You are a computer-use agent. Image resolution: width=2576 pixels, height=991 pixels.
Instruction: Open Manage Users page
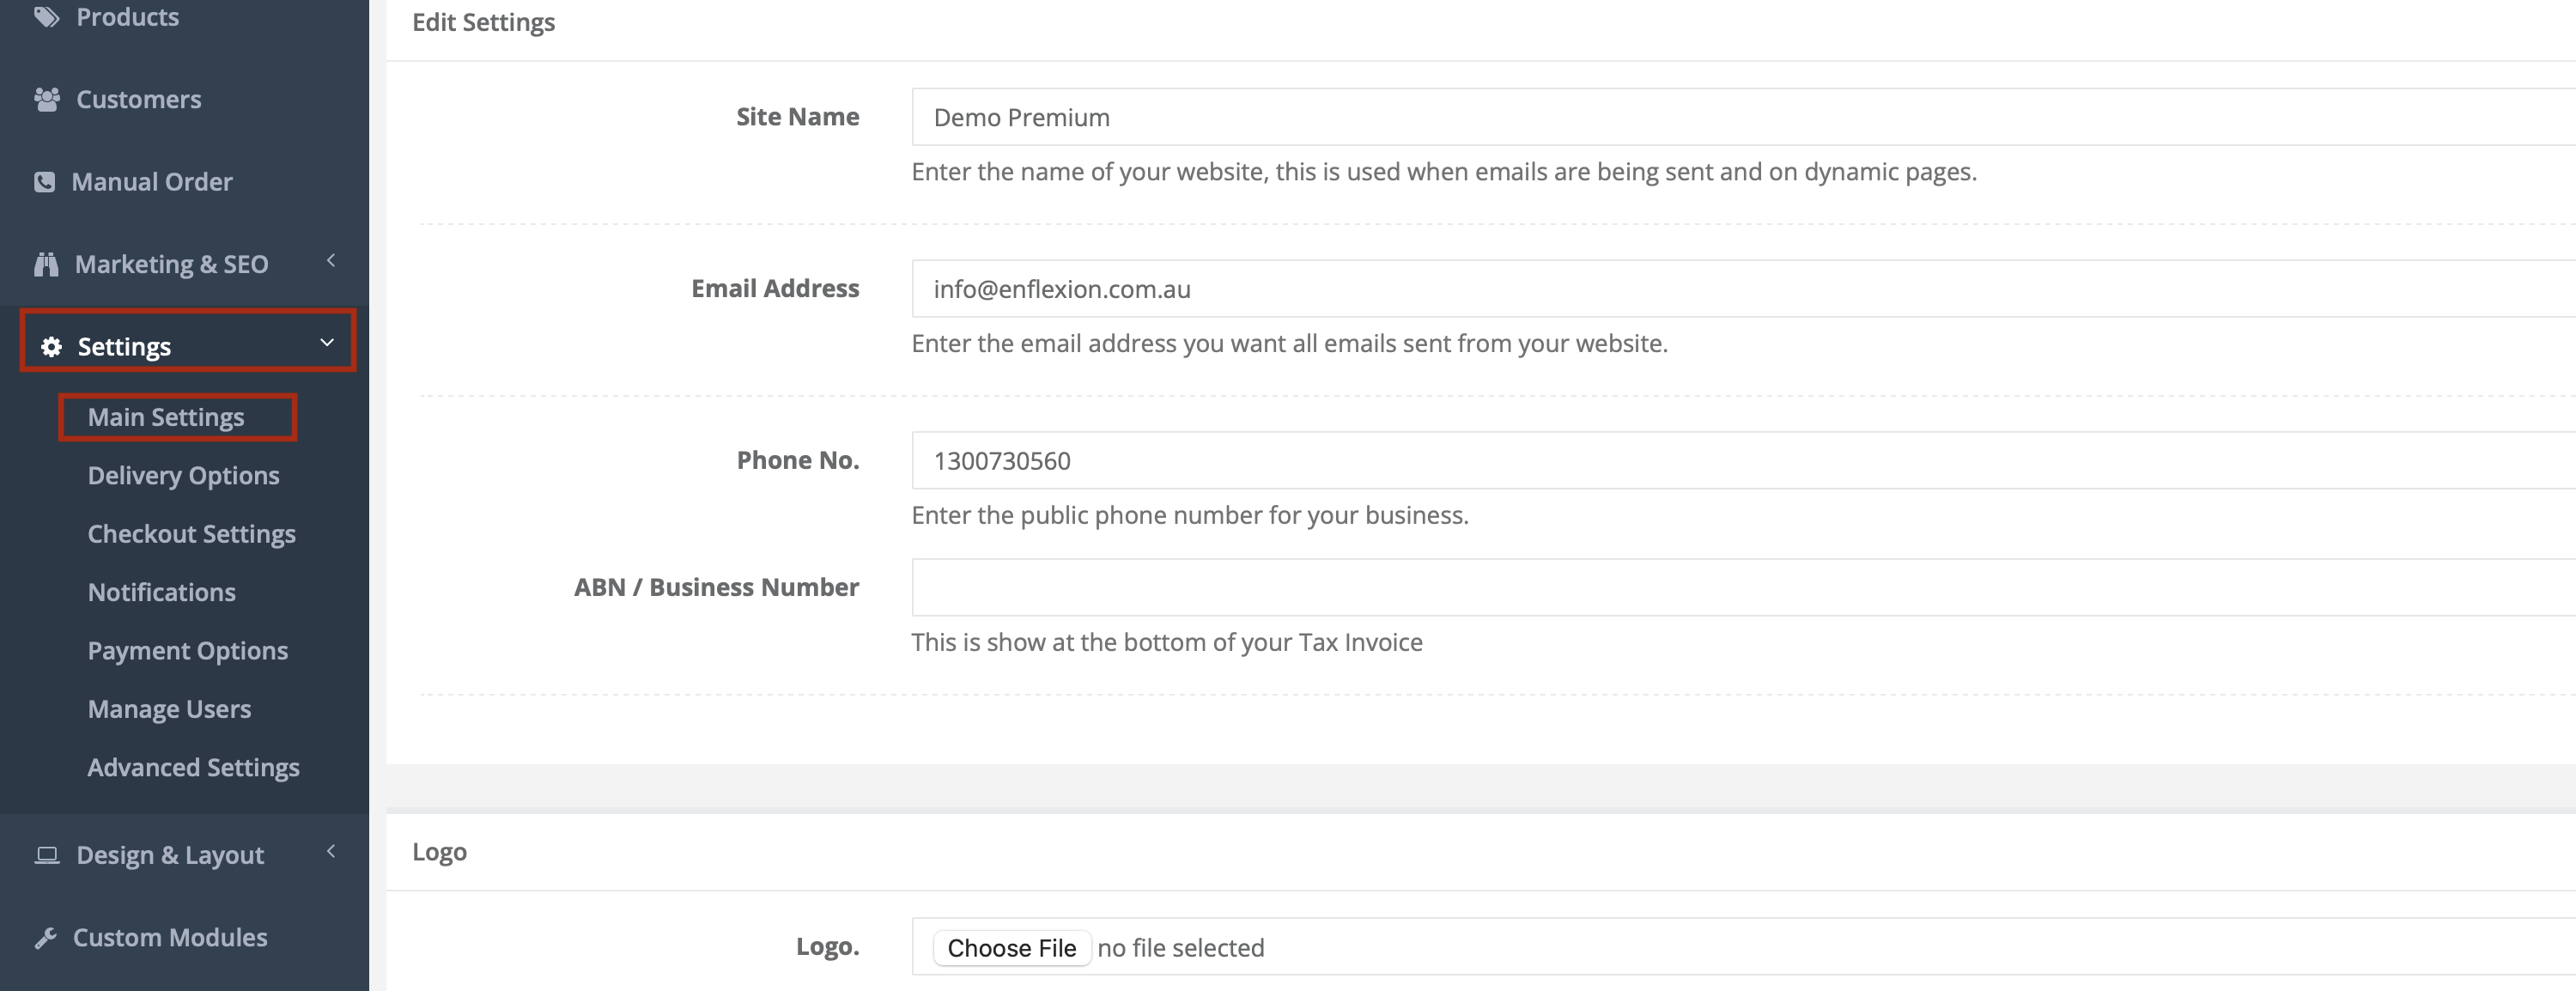pos(169,709)
